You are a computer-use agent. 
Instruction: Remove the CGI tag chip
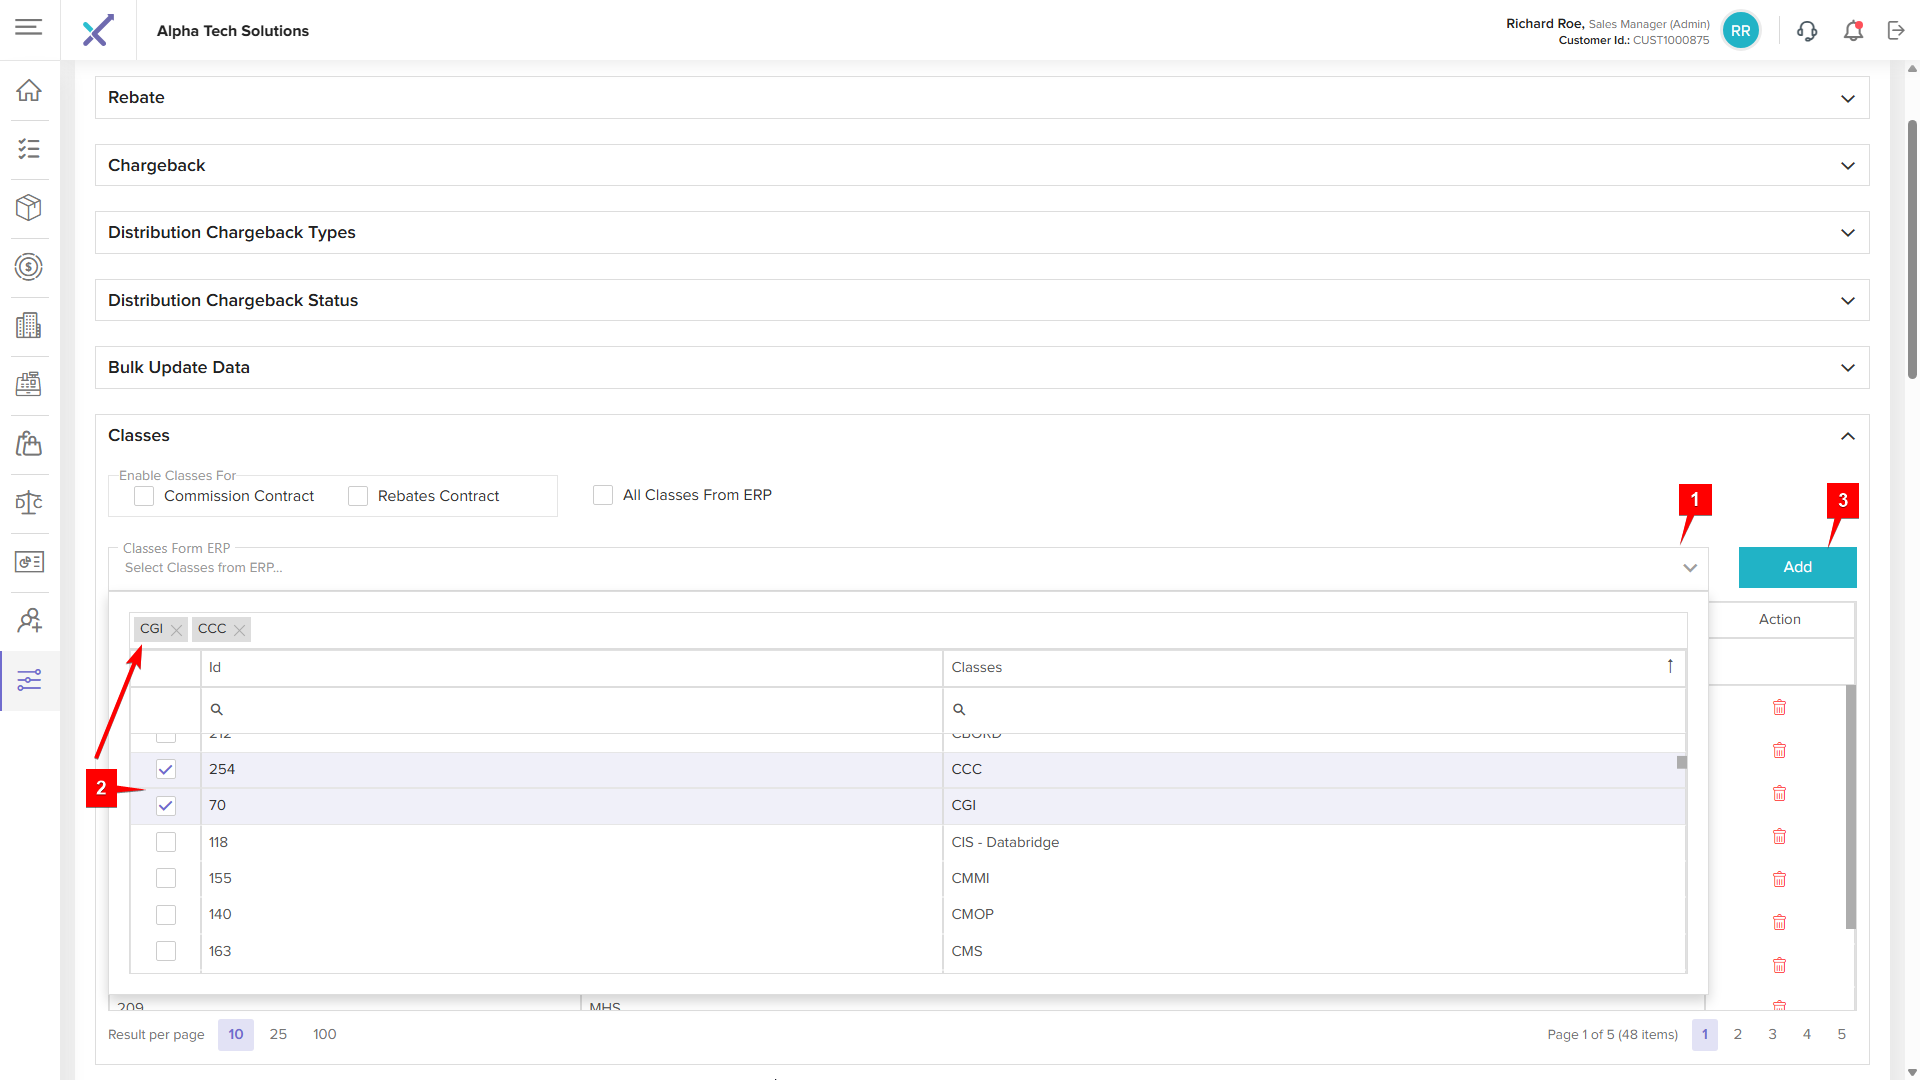coord(177,630)
